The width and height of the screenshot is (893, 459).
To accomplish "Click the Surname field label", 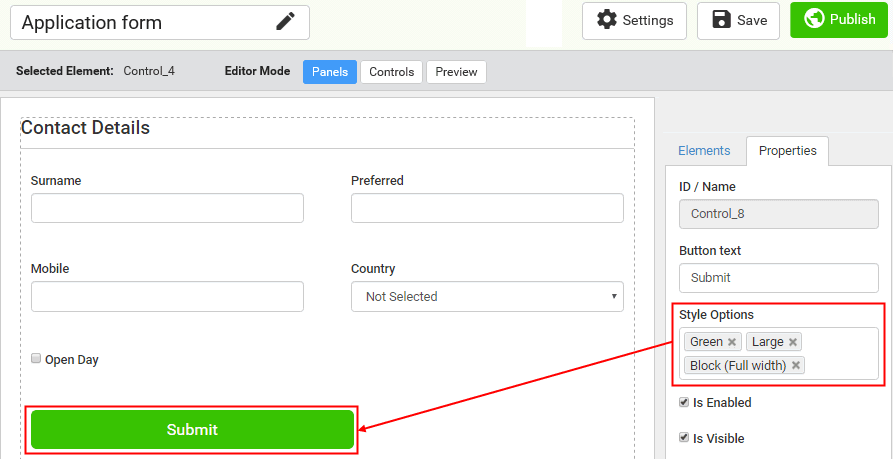I will pyautogui.click(x=56, y=181).
